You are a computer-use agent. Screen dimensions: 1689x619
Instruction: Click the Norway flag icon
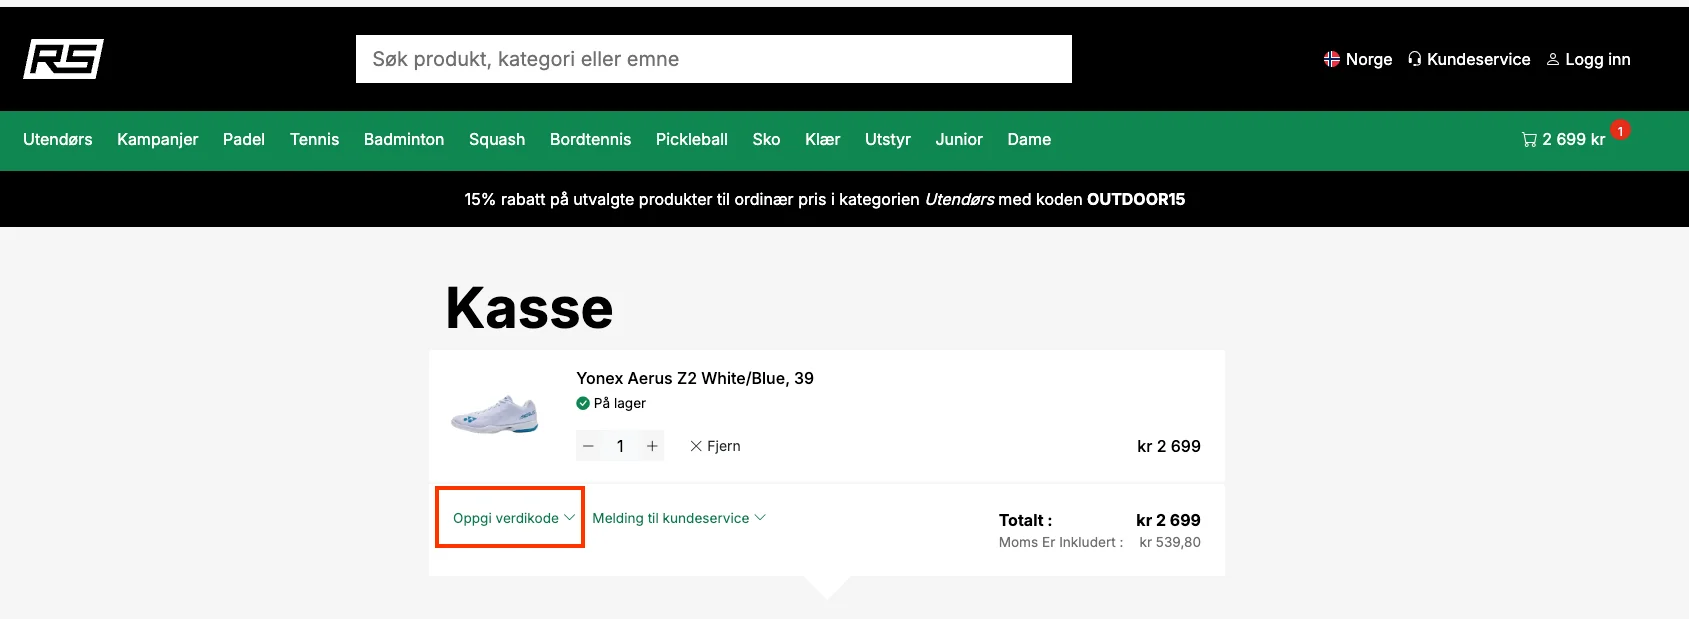point(1331,59)
